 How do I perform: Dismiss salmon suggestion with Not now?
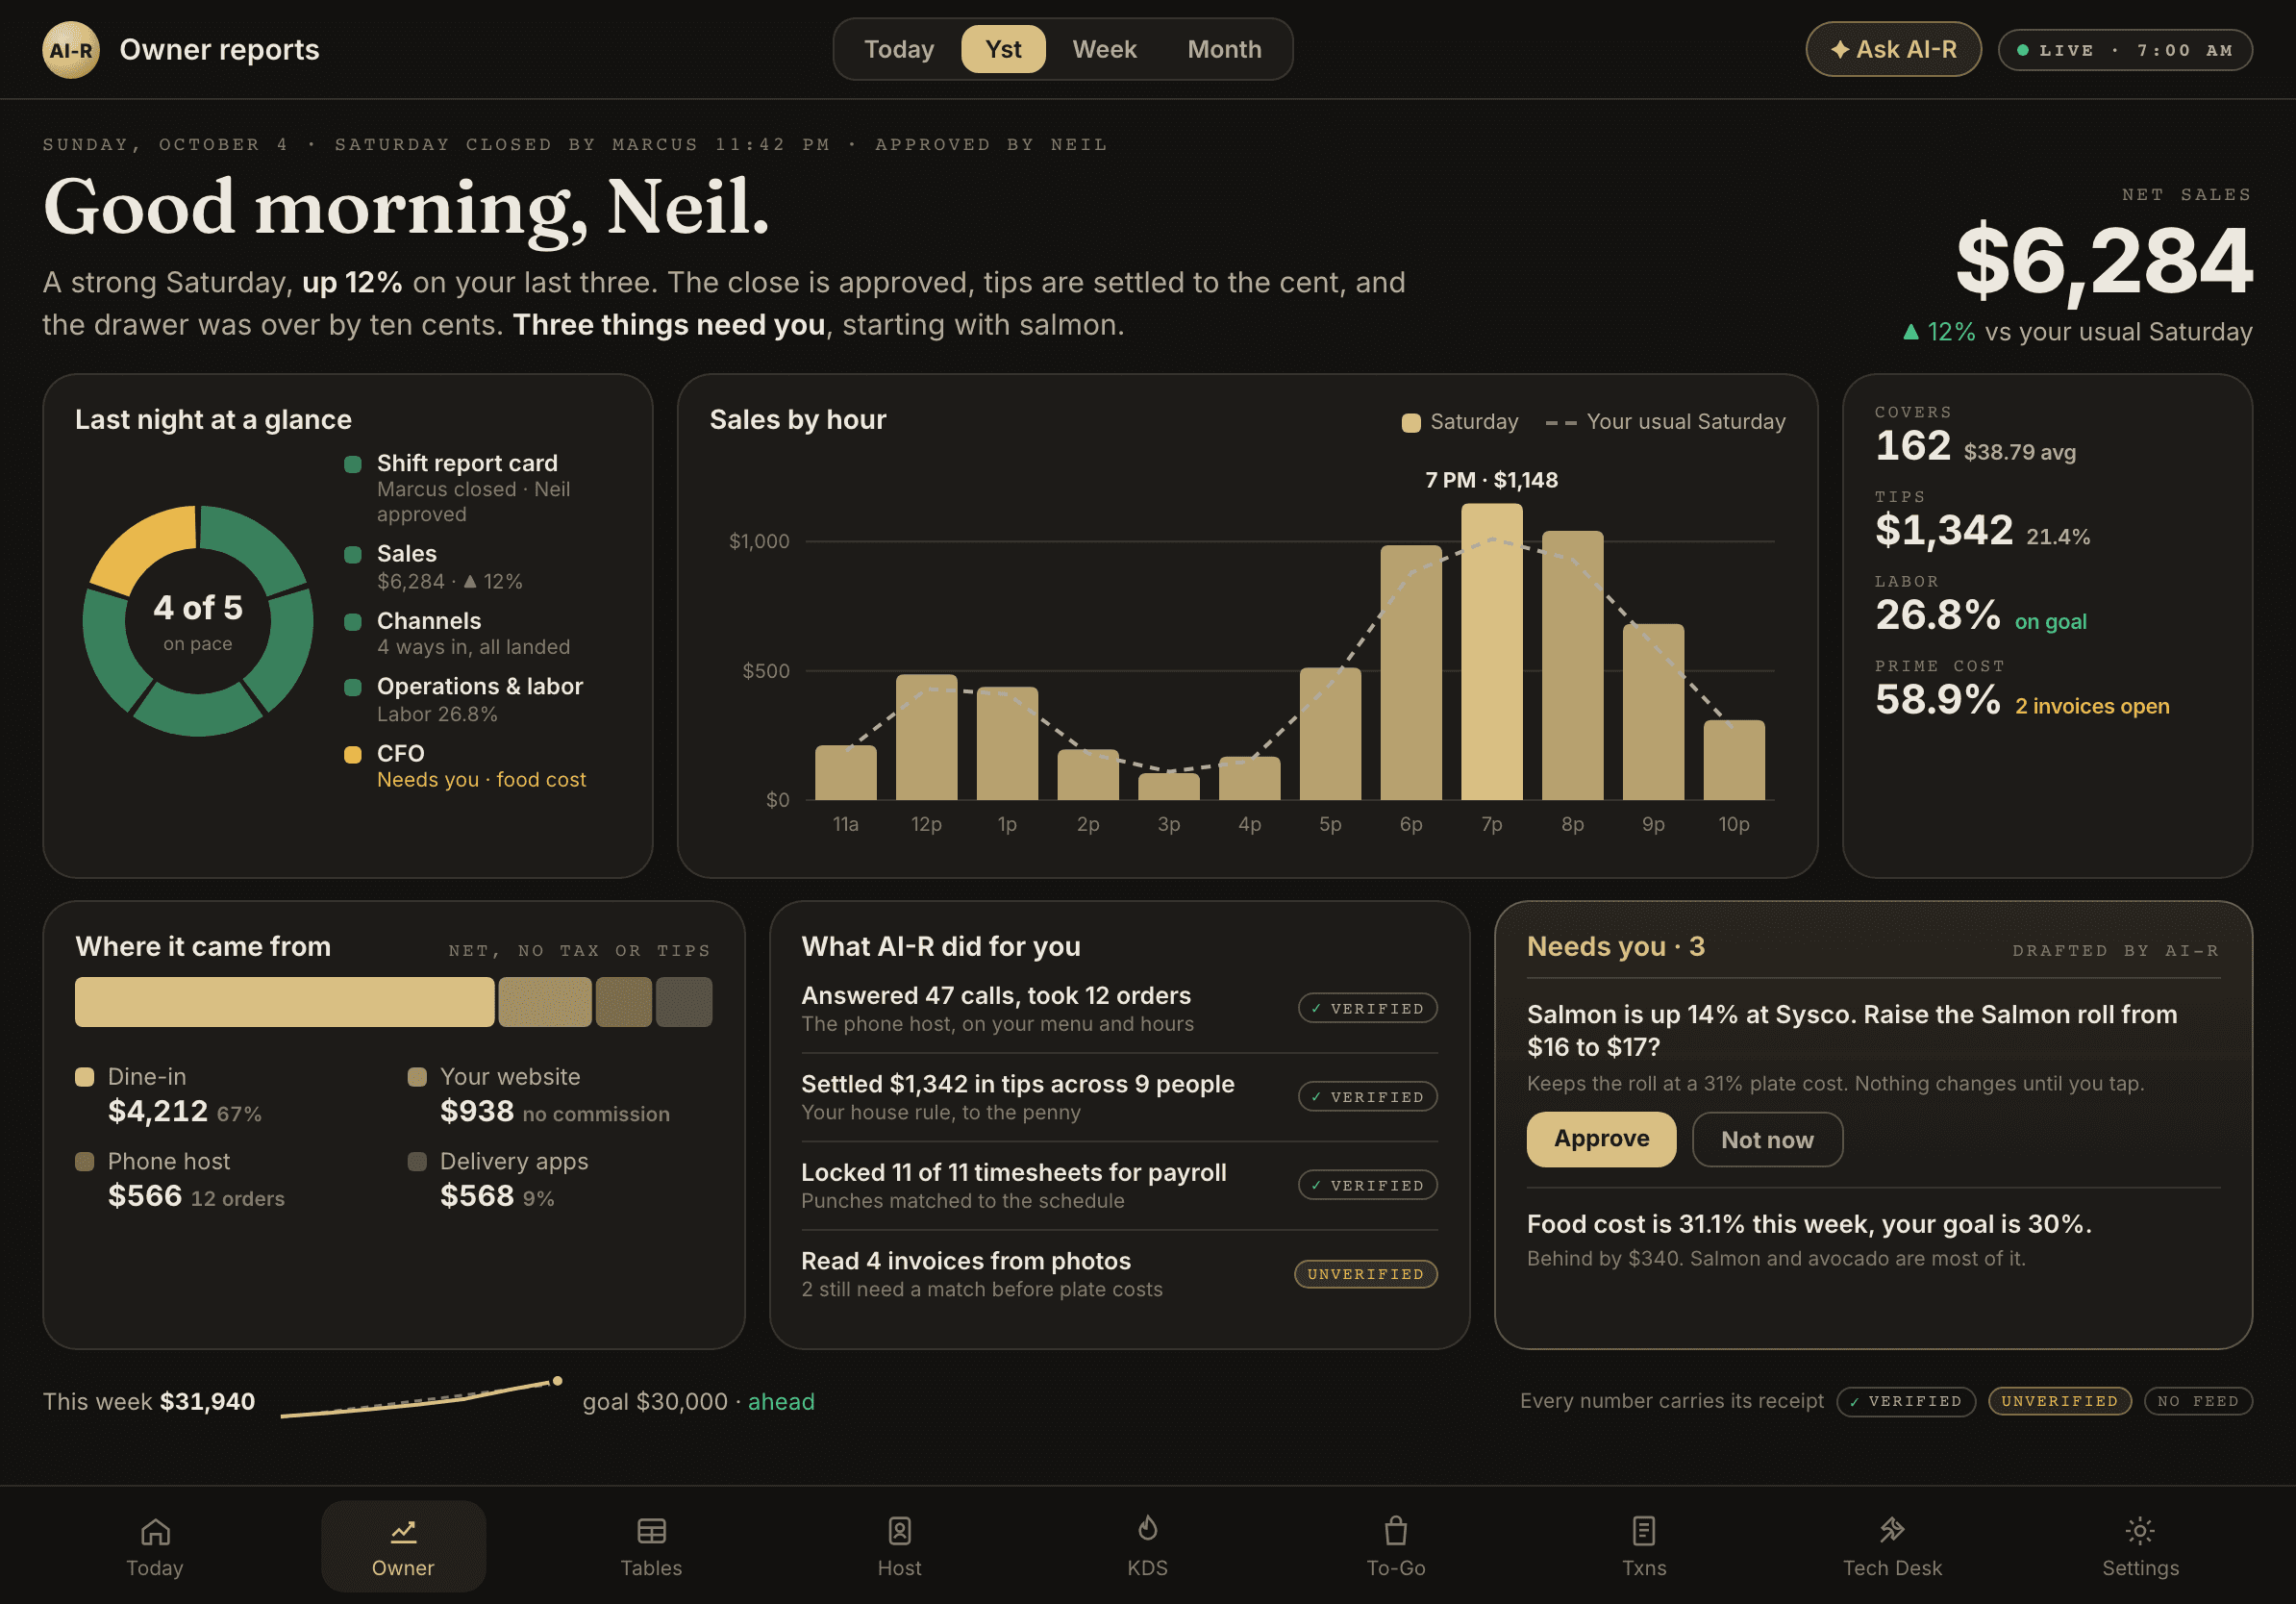pyautogui.click(x=1767, y=1139)
